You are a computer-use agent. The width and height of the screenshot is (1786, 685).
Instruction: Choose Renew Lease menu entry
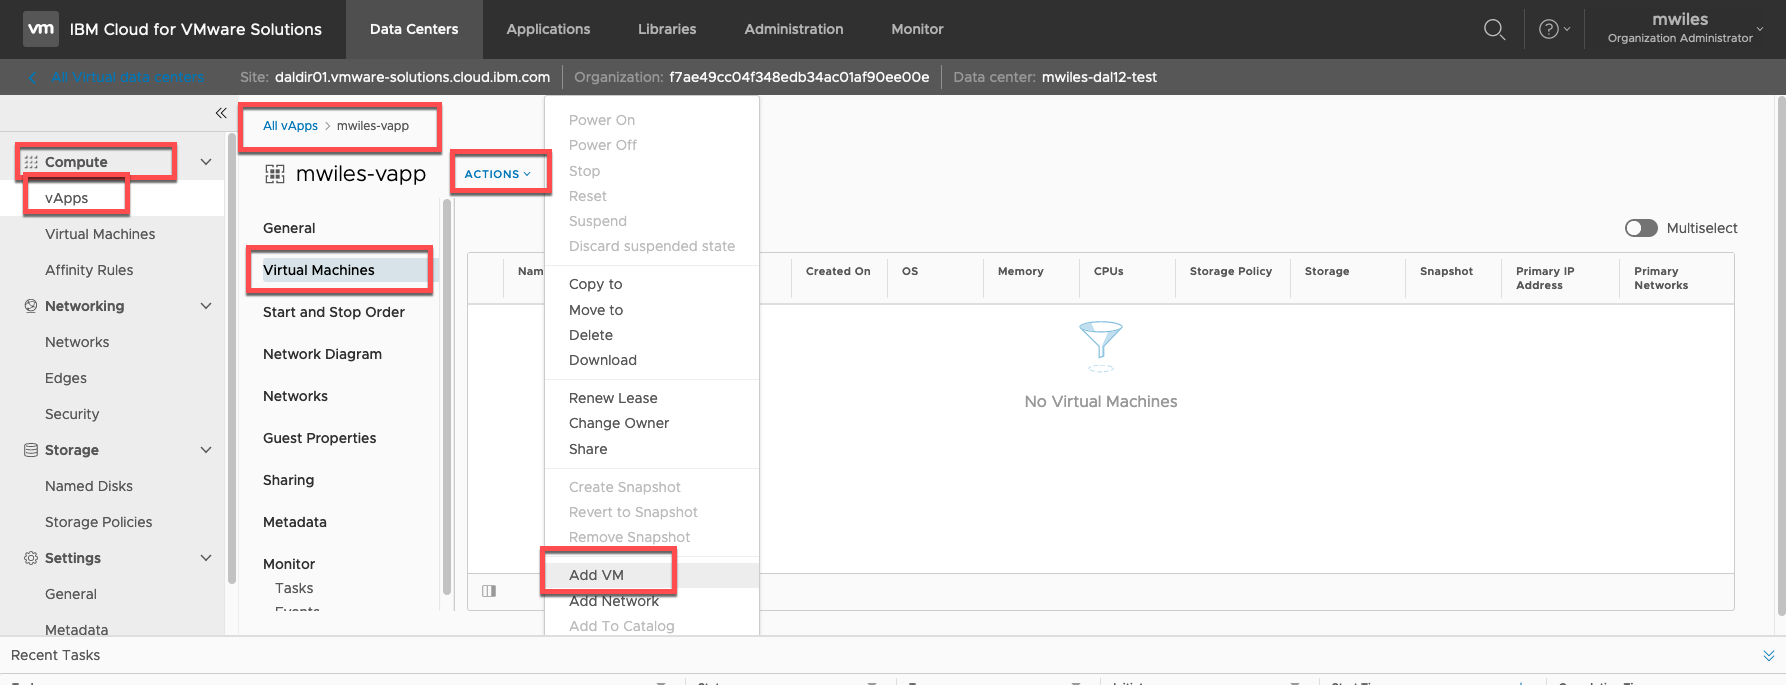pyautogui.click(x=613, y=398)
